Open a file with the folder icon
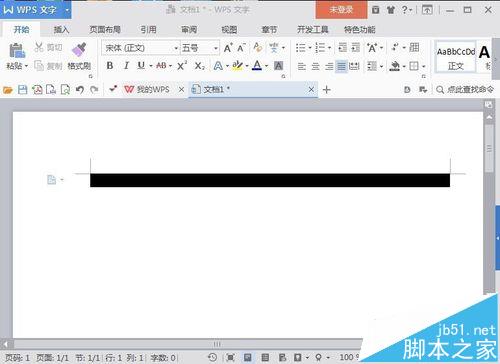The width and height of the screenshot is (500, 364). [x=8, y=90]
